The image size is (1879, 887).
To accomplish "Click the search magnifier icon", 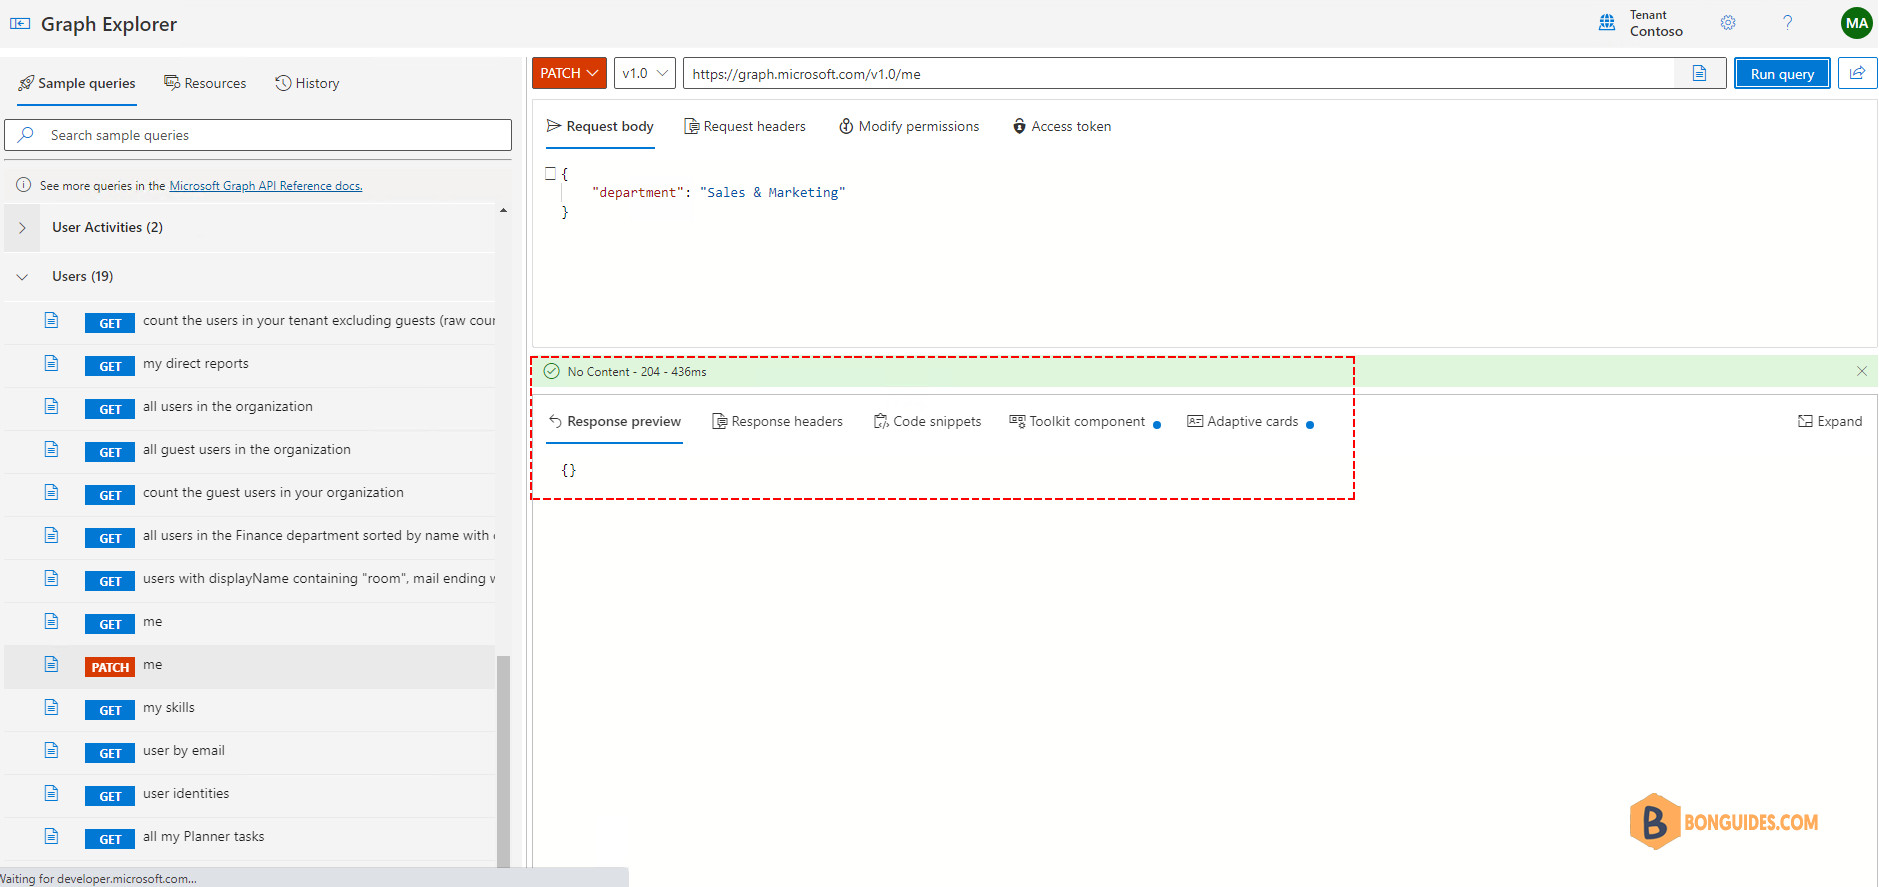I will [26, 135].
